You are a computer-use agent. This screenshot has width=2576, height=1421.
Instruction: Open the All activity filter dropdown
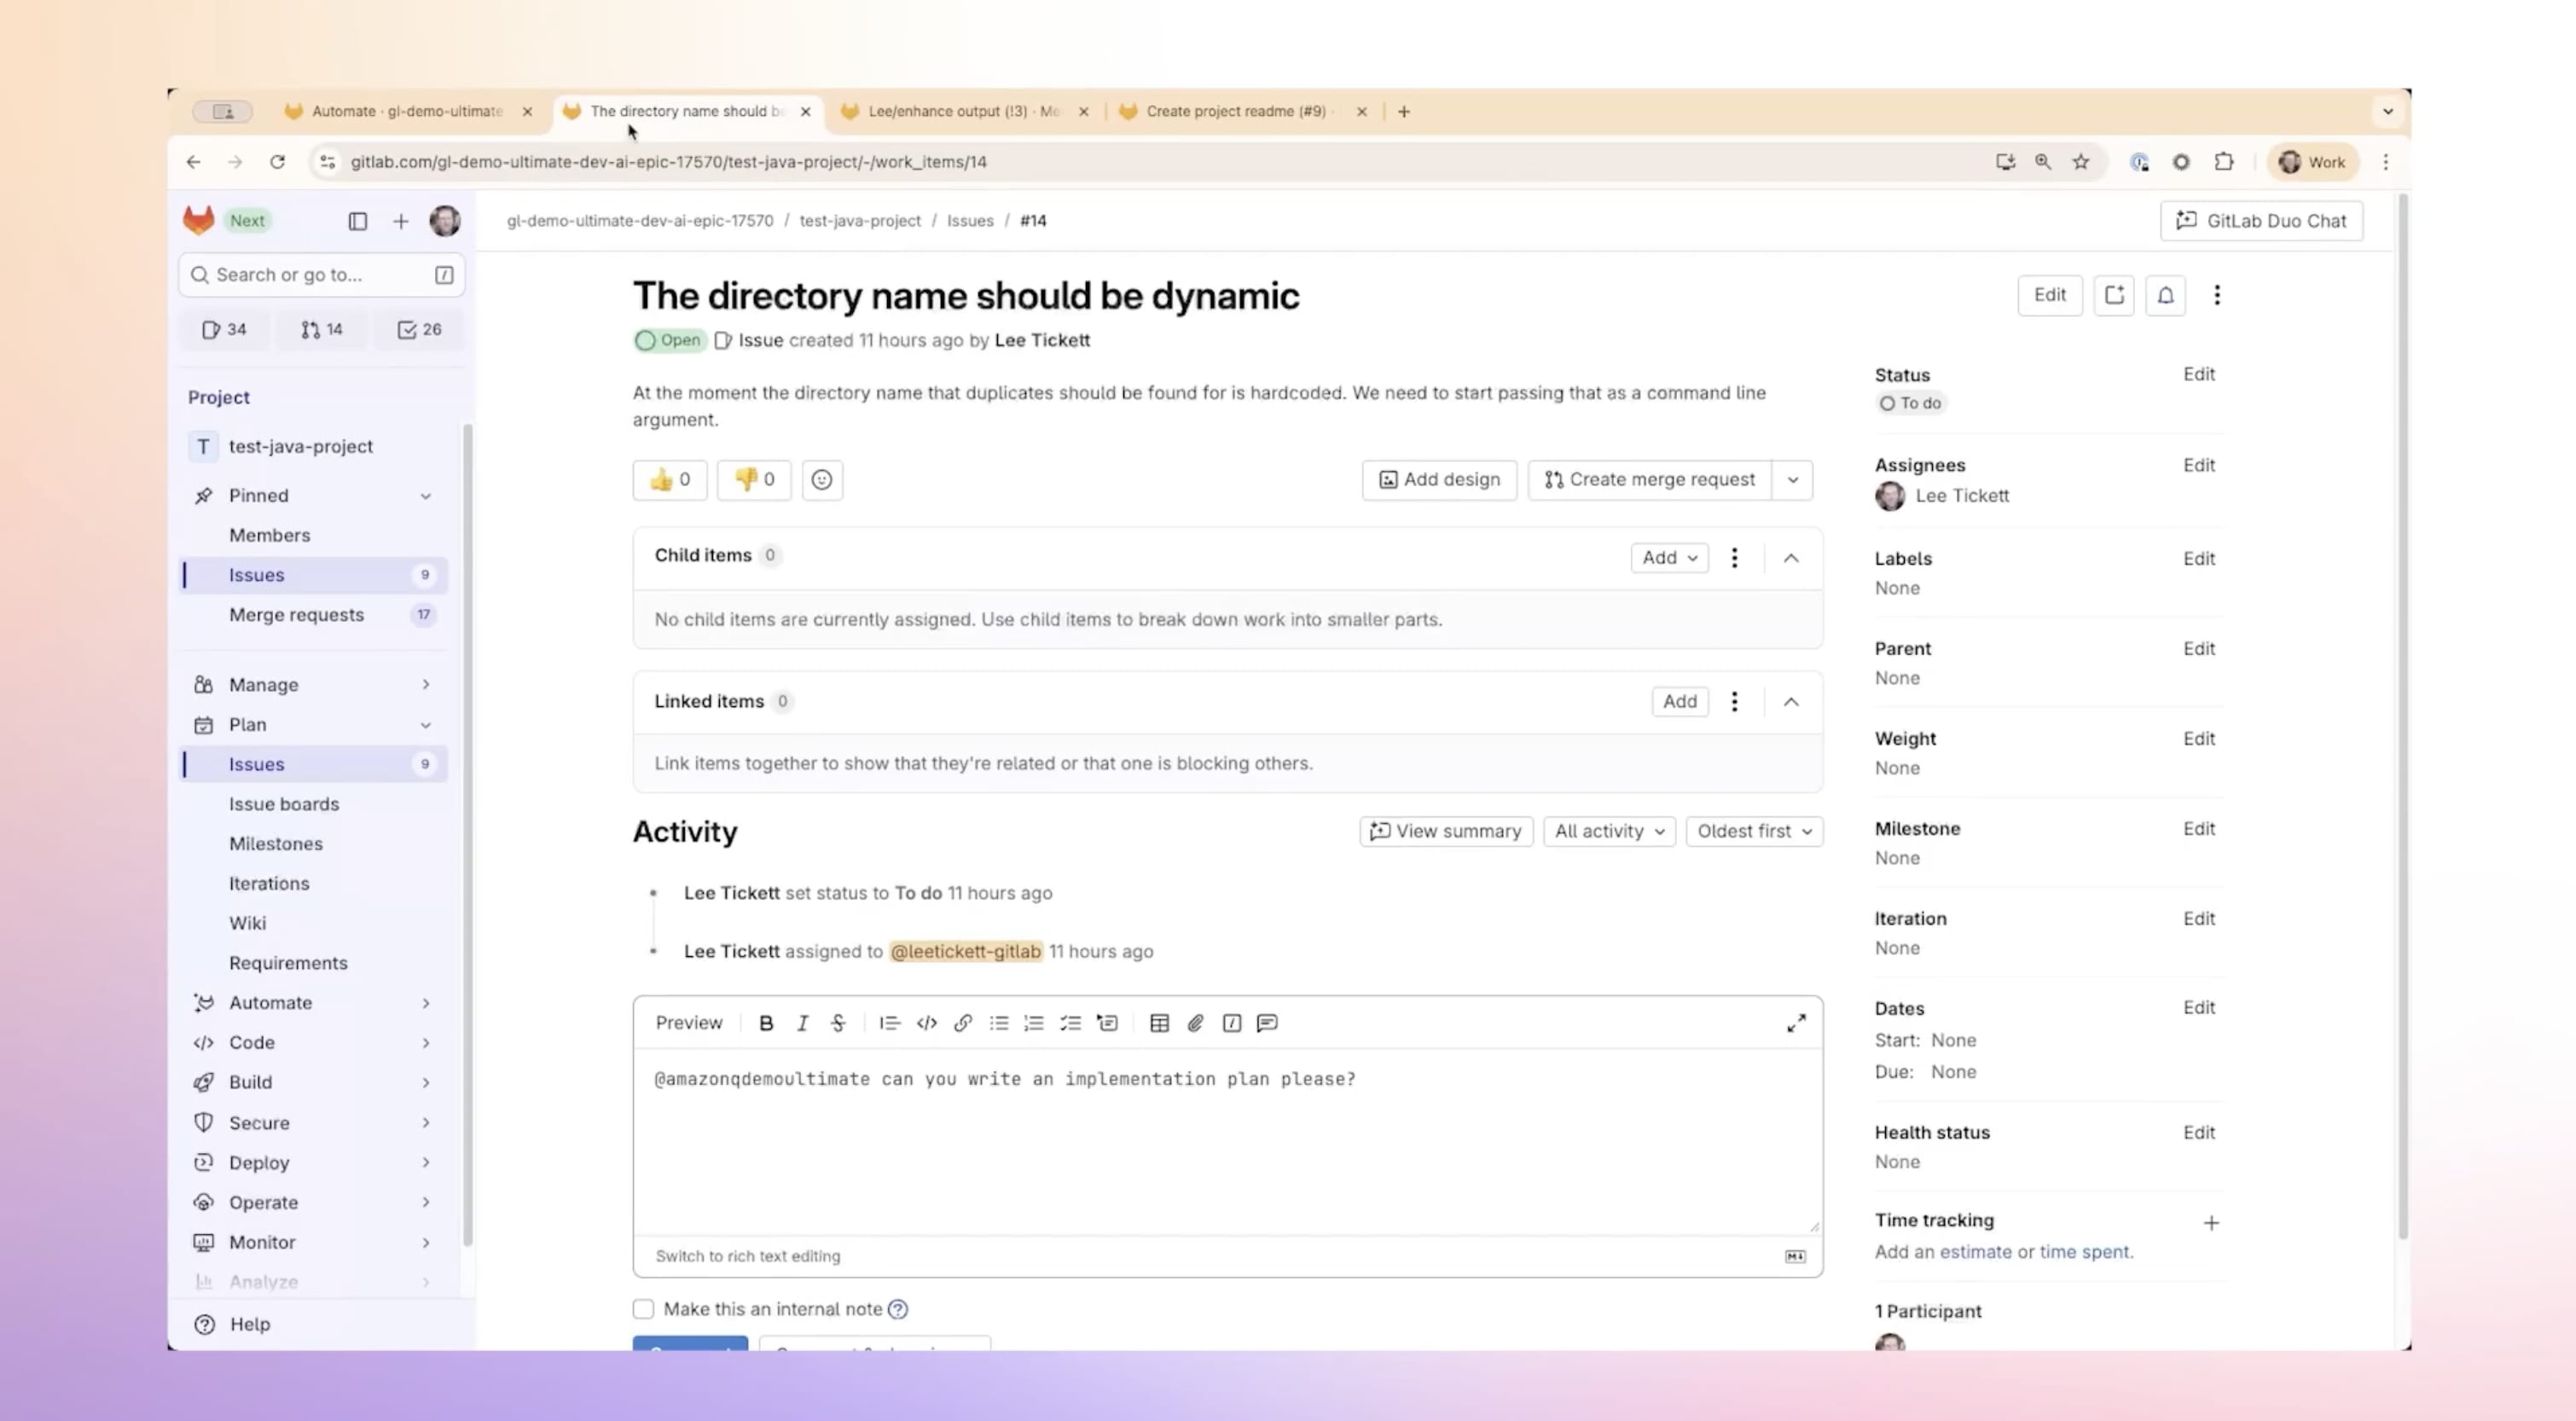click(x=1608, y=831)
